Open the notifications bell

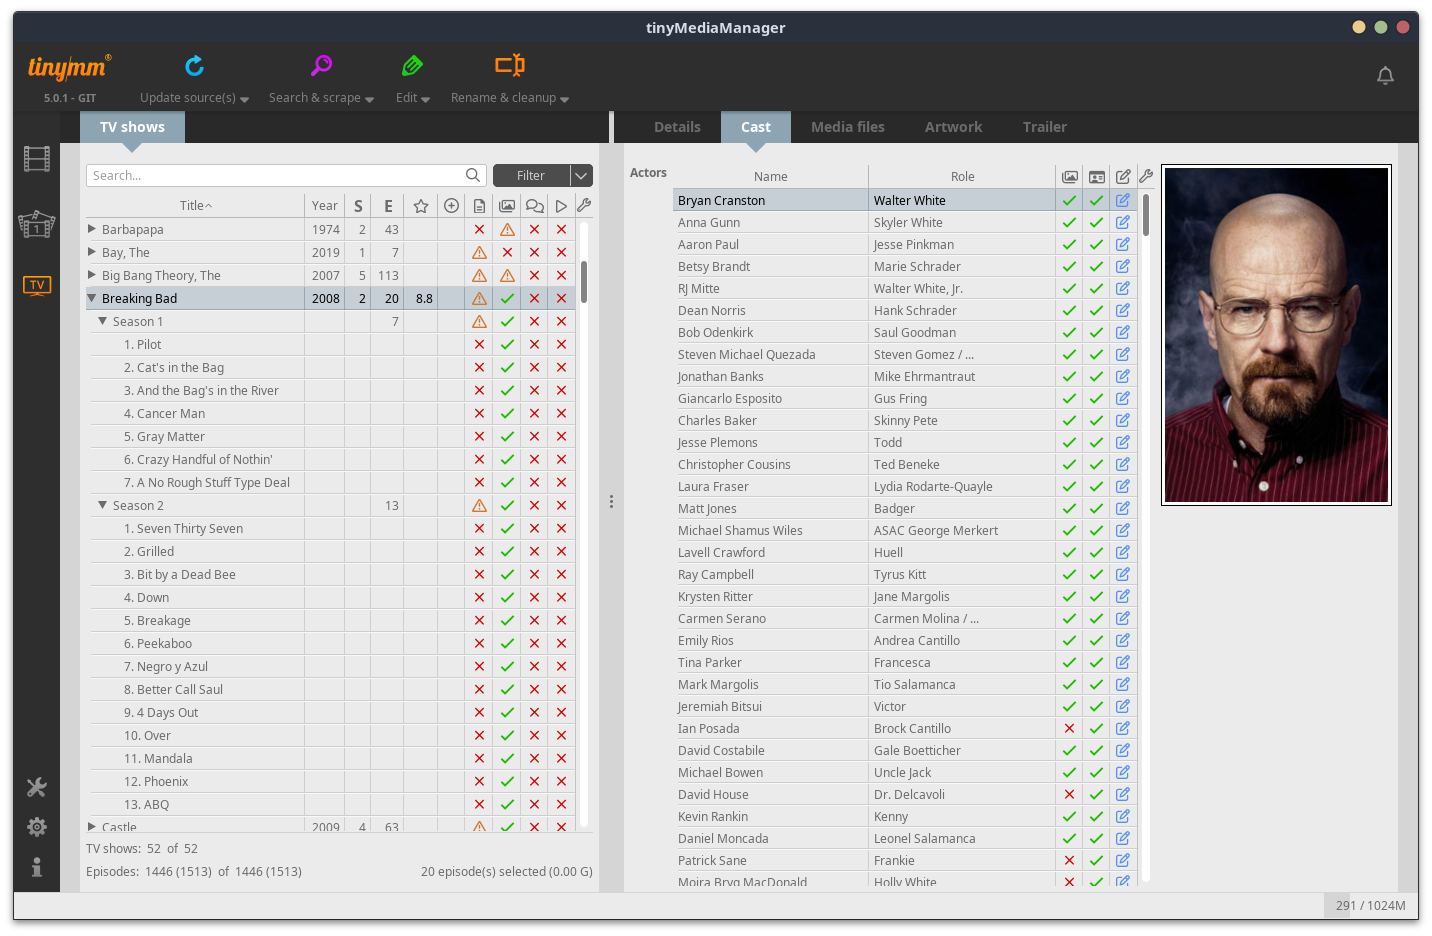tap(1385, 76)
